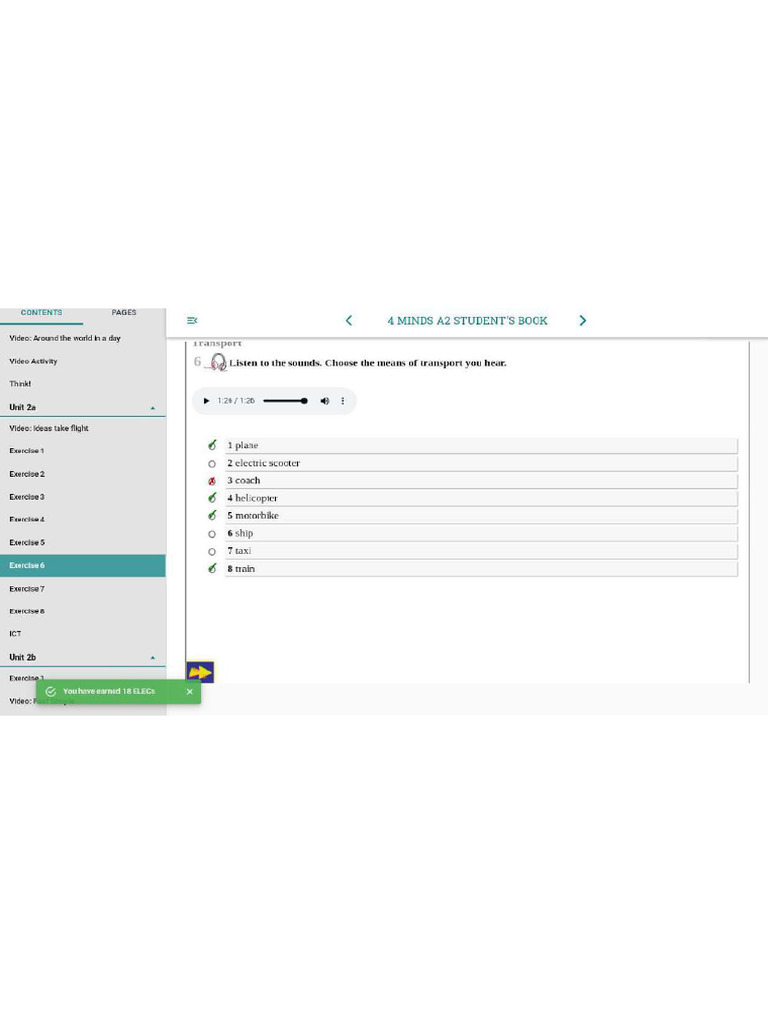The height and width of the screenshot is (1024, 768).
Task: Open Exercise 8 in contents
Action: (x=27, y=611)
